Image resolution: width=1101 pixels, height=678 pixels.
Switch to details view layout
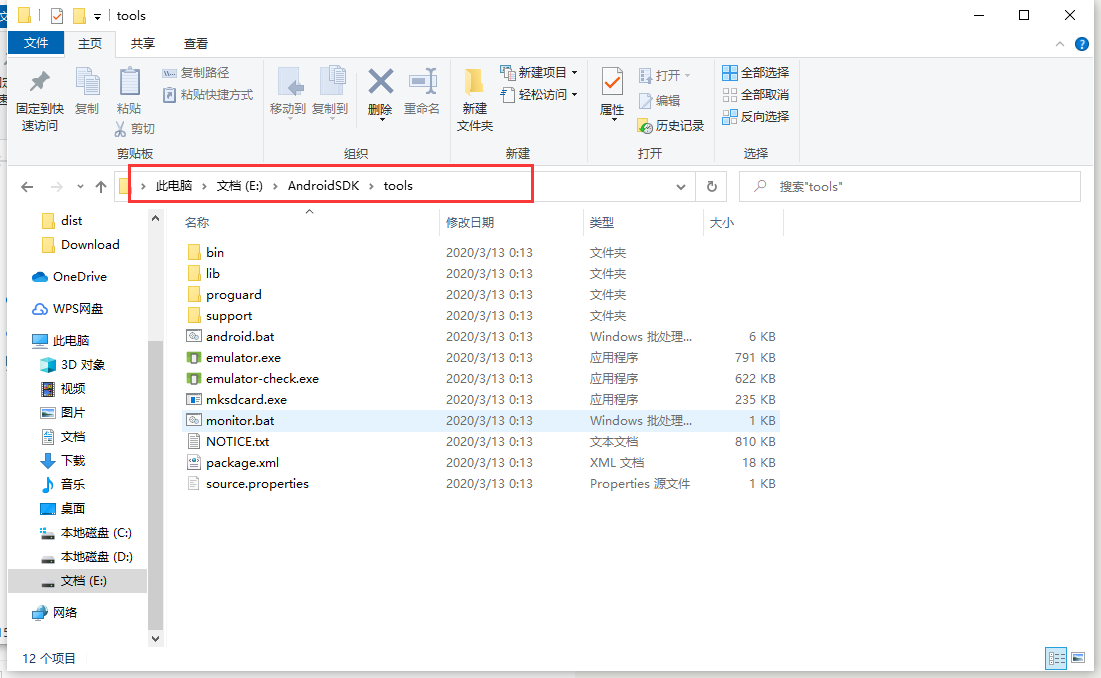pyautogui.click(x=1056, y=658)
